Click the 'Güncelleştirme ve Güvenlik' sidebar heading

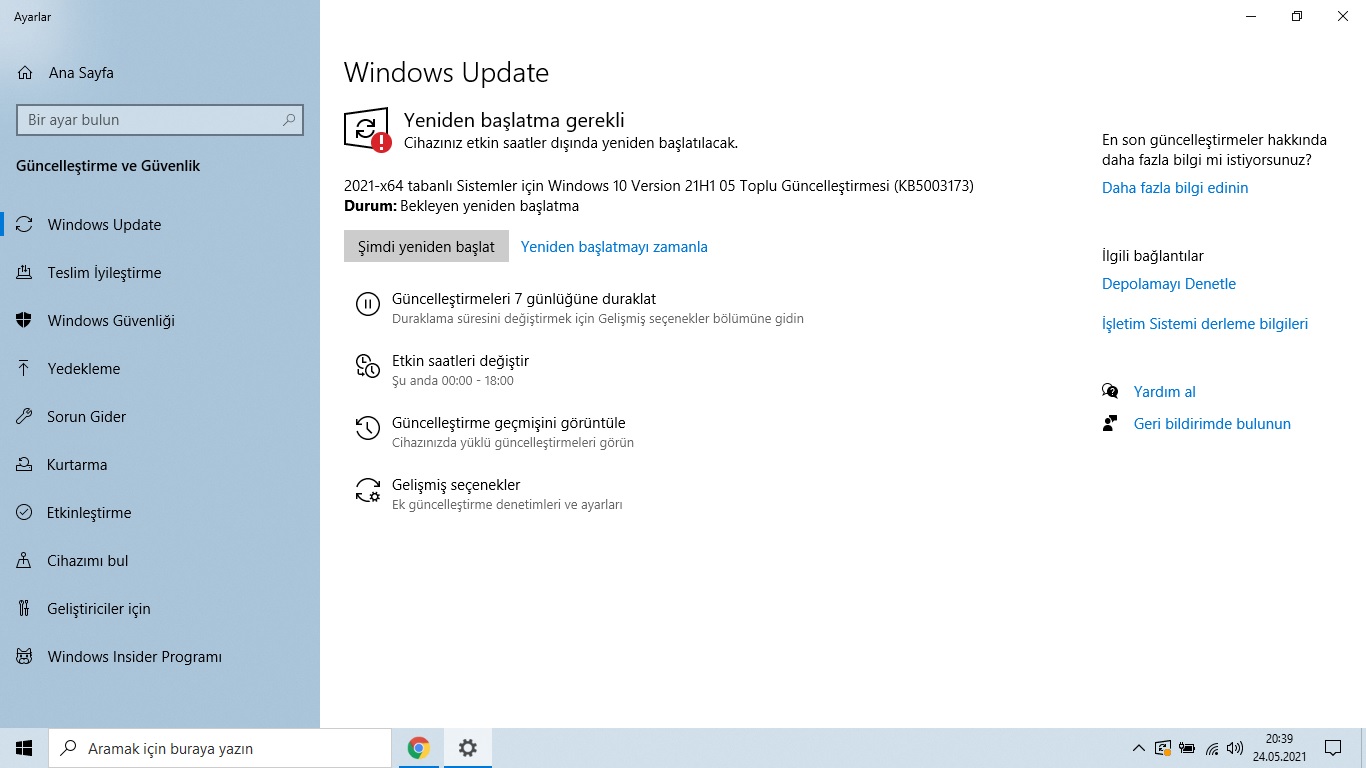pos(108,166)
